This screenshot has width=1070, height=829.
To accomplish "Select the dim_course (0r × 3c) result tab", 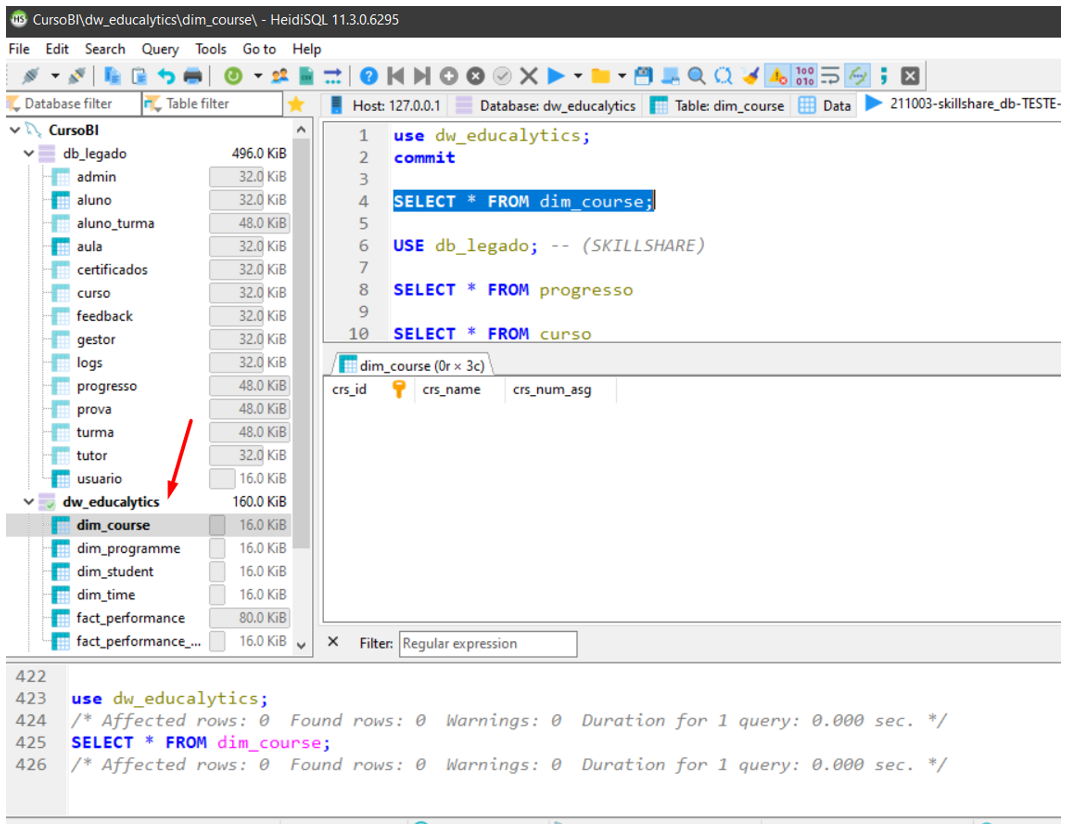I will point(413,366).
